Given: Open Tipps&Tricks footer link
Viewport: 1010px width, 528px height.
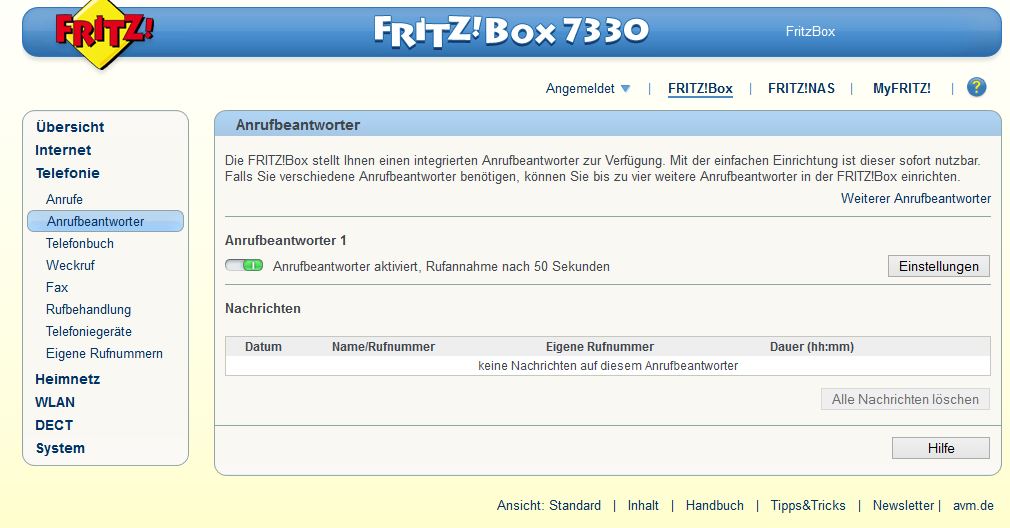Looking at the screenshot, I should [x=808, y=505].
